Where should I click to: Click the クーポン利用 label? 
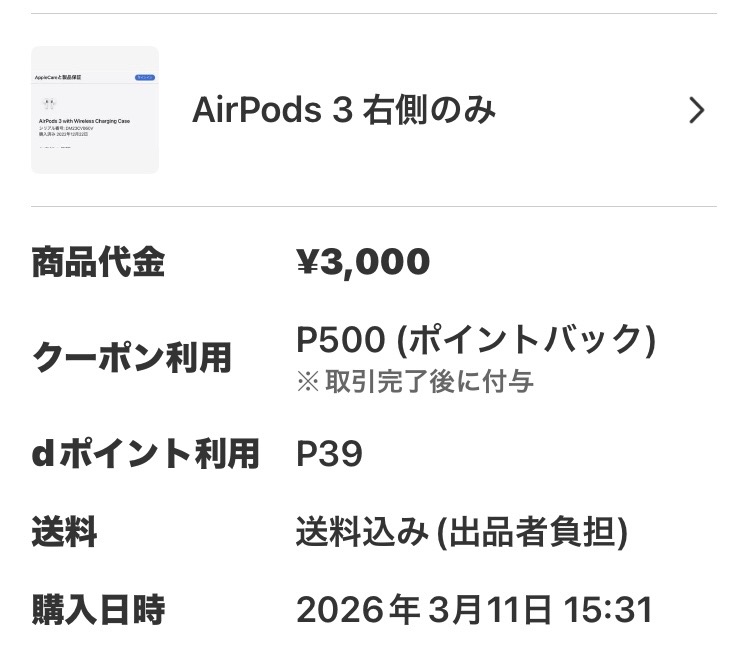pos(132,357)
